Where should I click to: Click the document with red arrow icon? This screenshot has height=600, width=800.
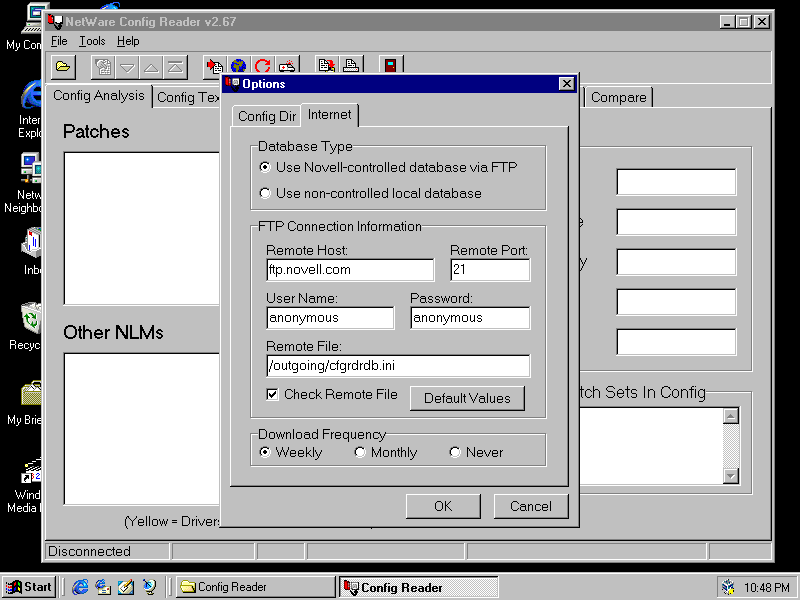(327, 65)
